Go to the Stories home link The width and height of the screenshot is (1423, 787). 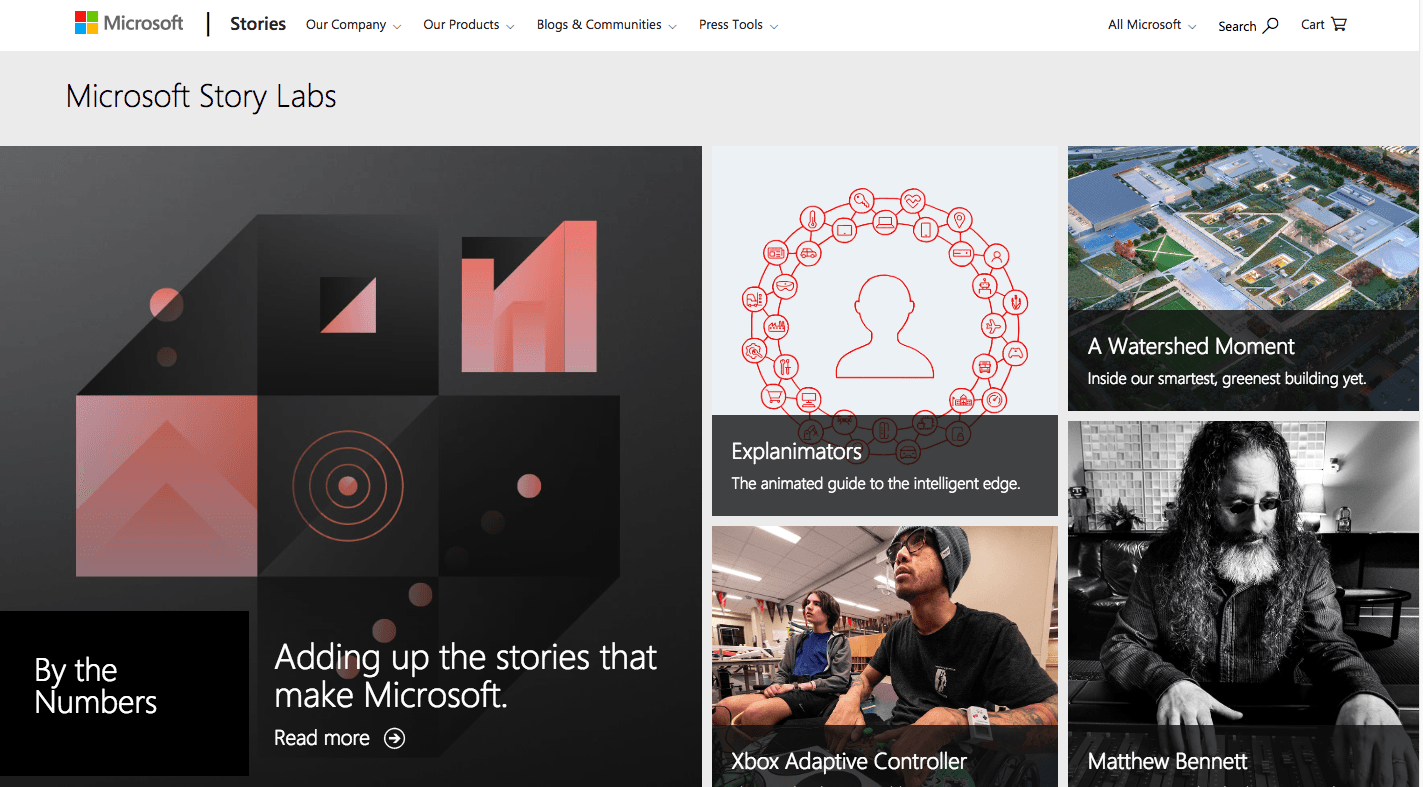click(x=258, y=24)
